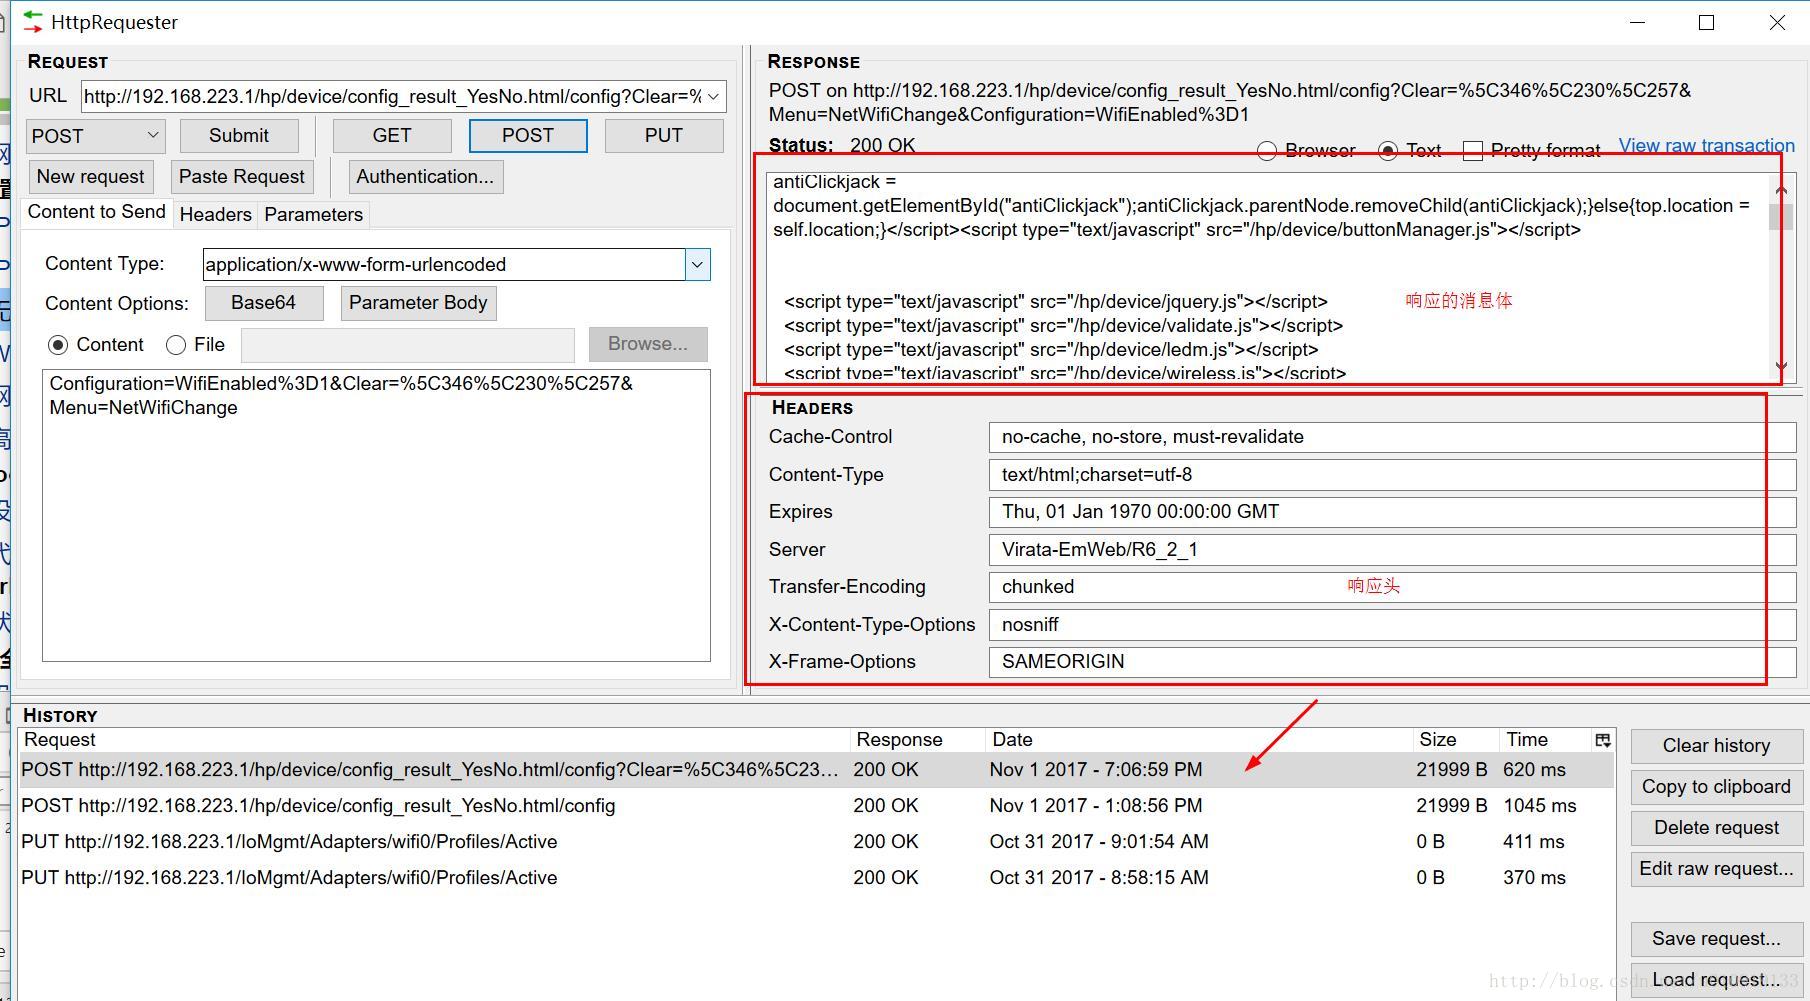Click the Content Type text field
Viewport: 1810px width, 1001px height.
coord(444,264)
